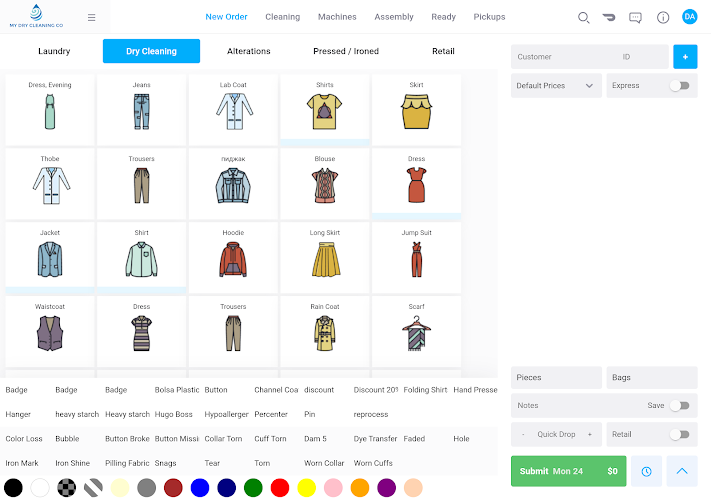Viewport: 711px width, 500px height.
Task: Open the Pressed / Ironed tab
Action: coord(346,51)
